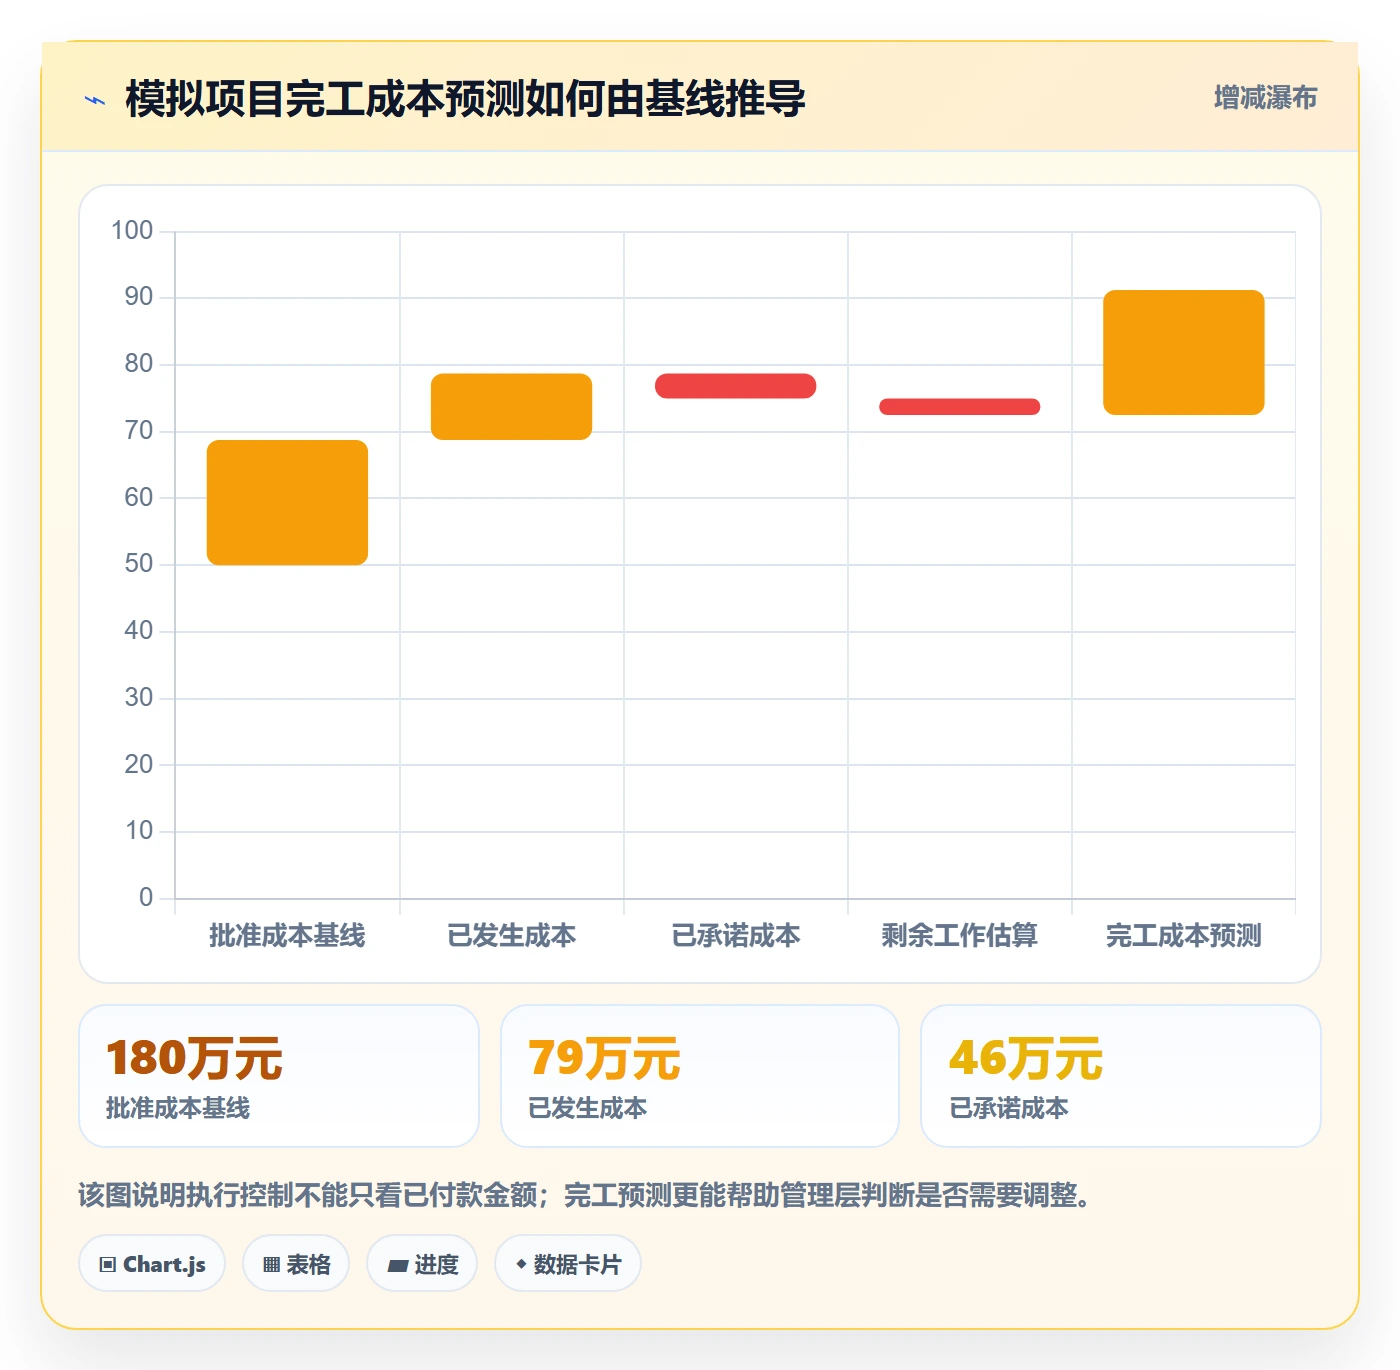Click the orange 已发生成本 bar

511,406
